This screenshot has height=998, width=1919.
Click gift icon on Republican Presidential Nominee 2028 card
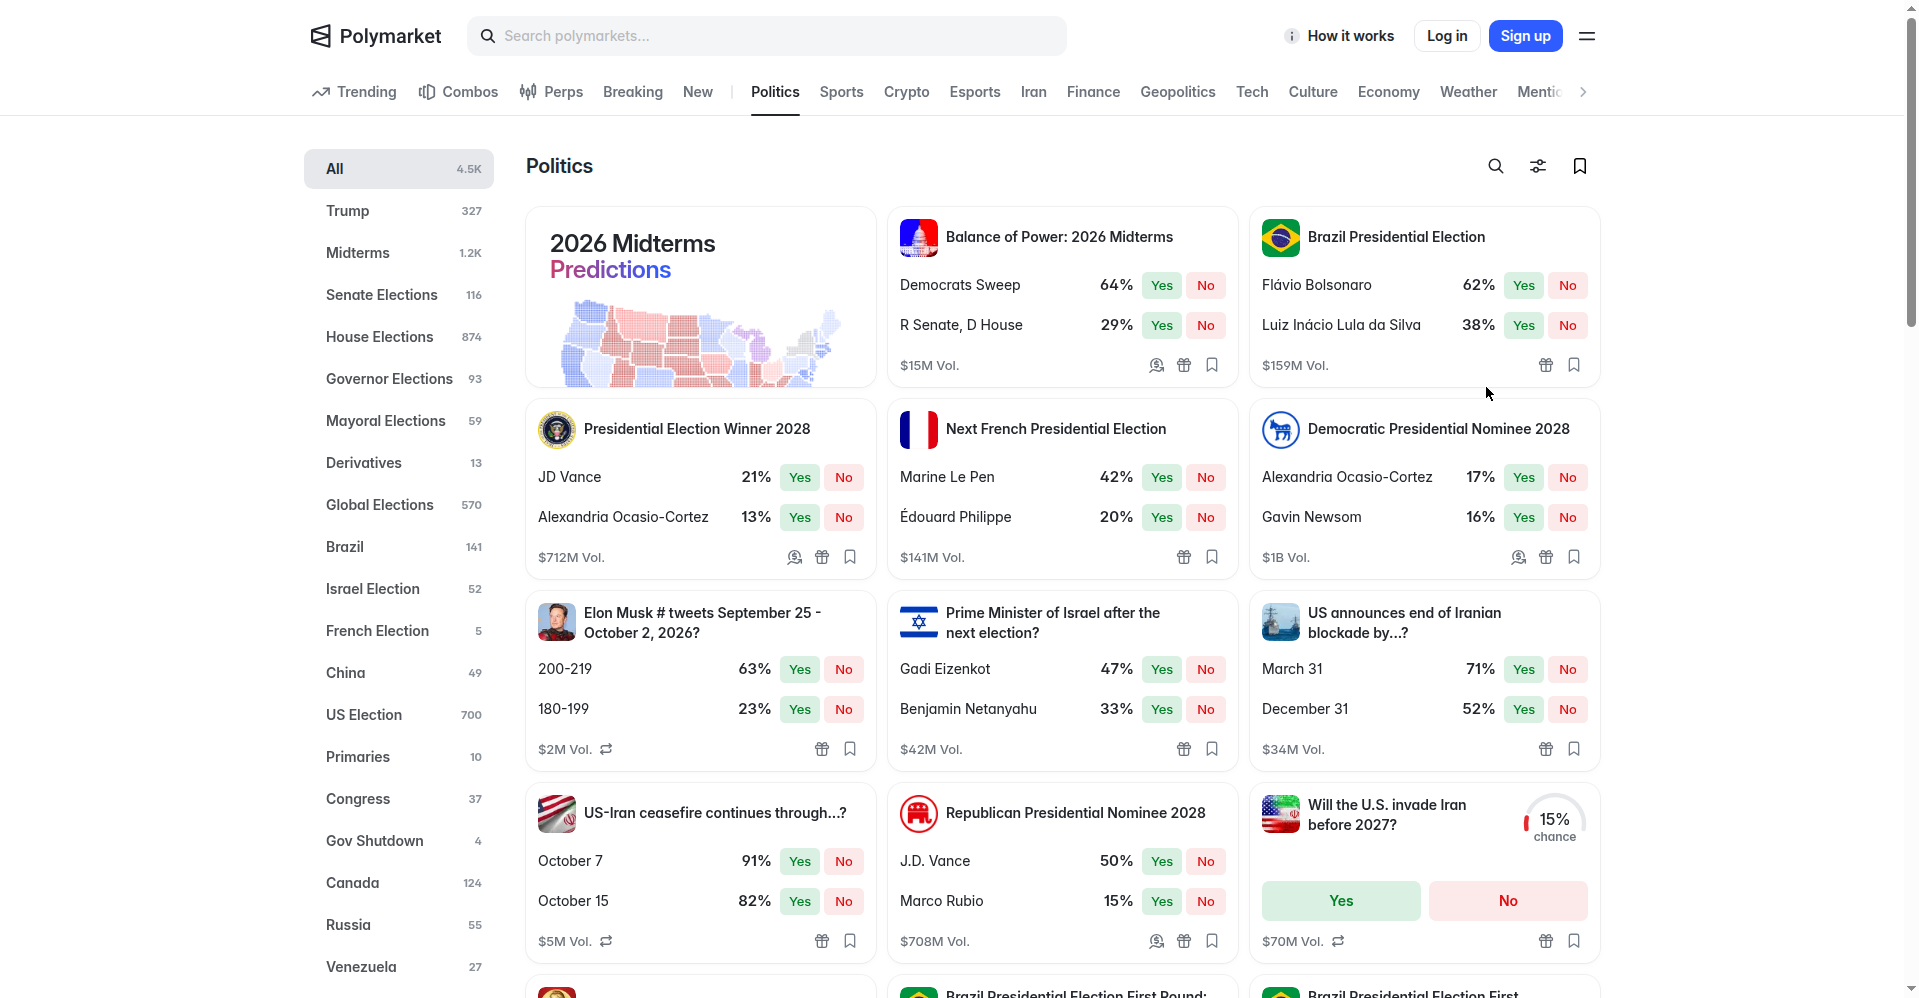point(1184,941)
